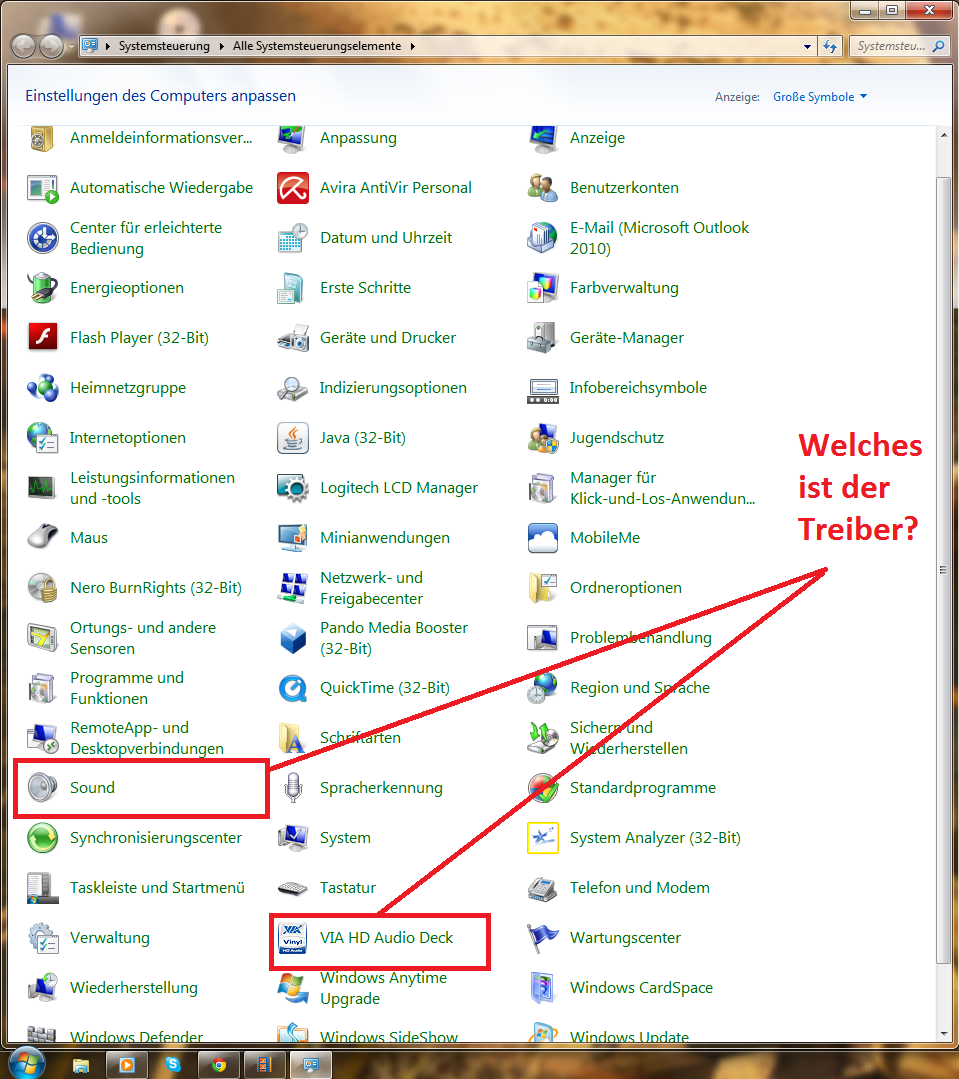Click the Spracherkennung microphone icon
Image resolution: width=959 pixels, height=1079 pixels.
click(292, 788)
